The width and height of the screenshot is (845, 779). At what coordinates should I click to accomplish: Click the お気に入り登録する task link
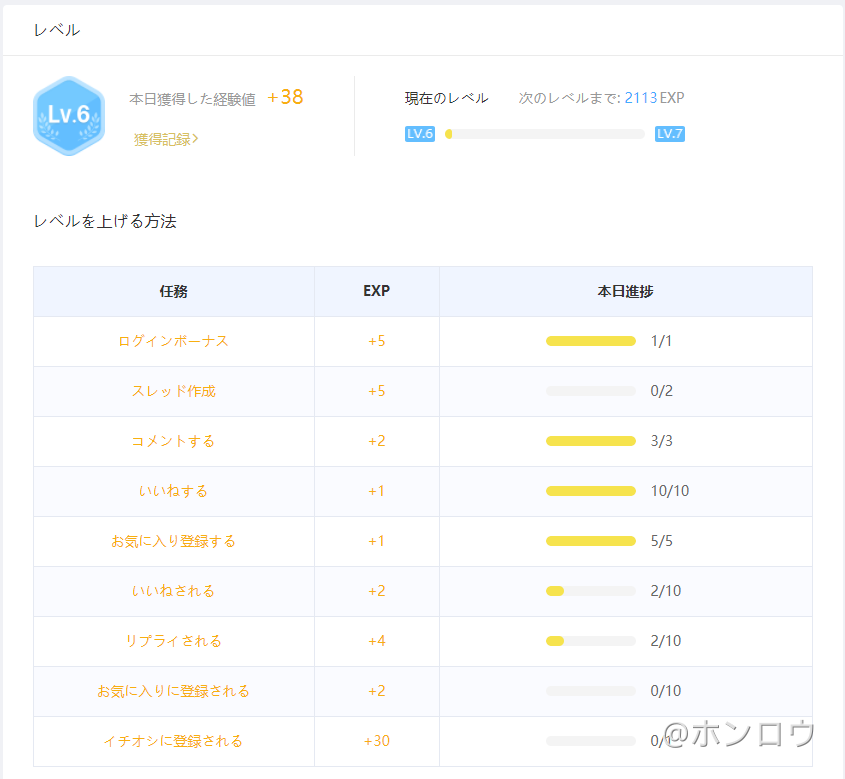173,541
